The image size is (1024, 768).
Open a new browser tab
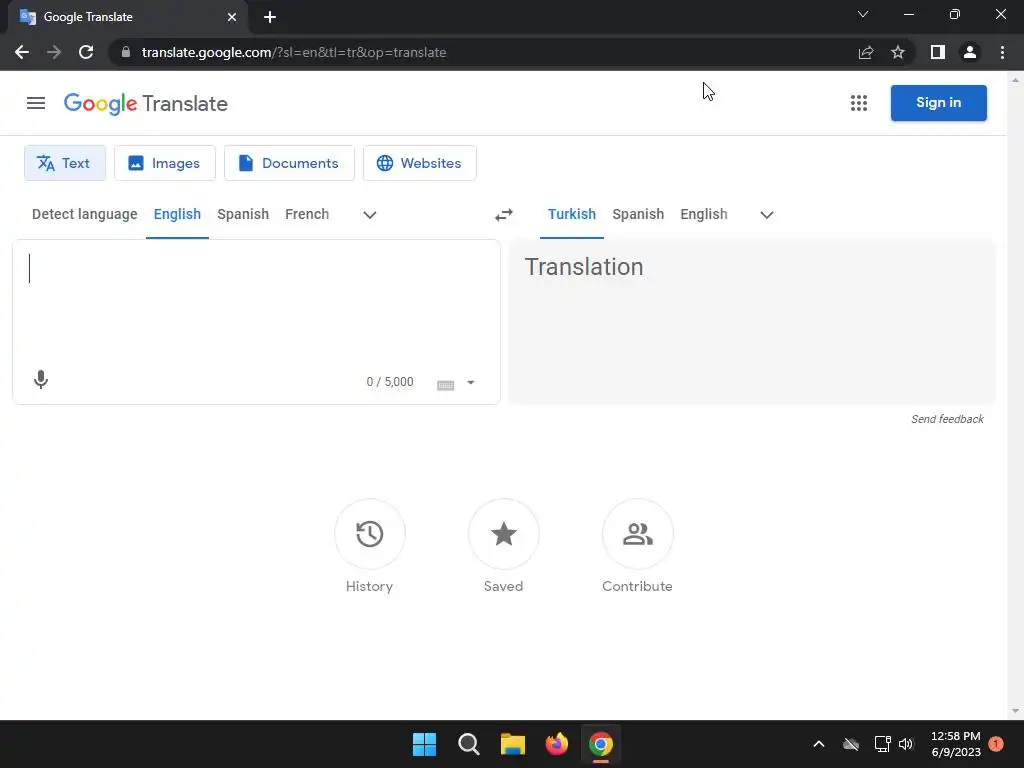(x=270, y=17)
